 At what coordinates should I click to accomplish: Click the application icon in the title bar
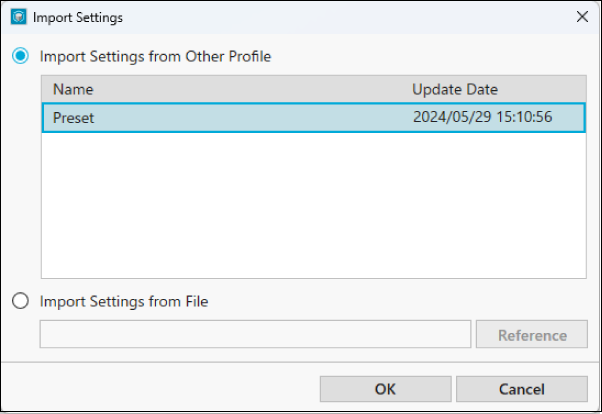coord(18,17)
